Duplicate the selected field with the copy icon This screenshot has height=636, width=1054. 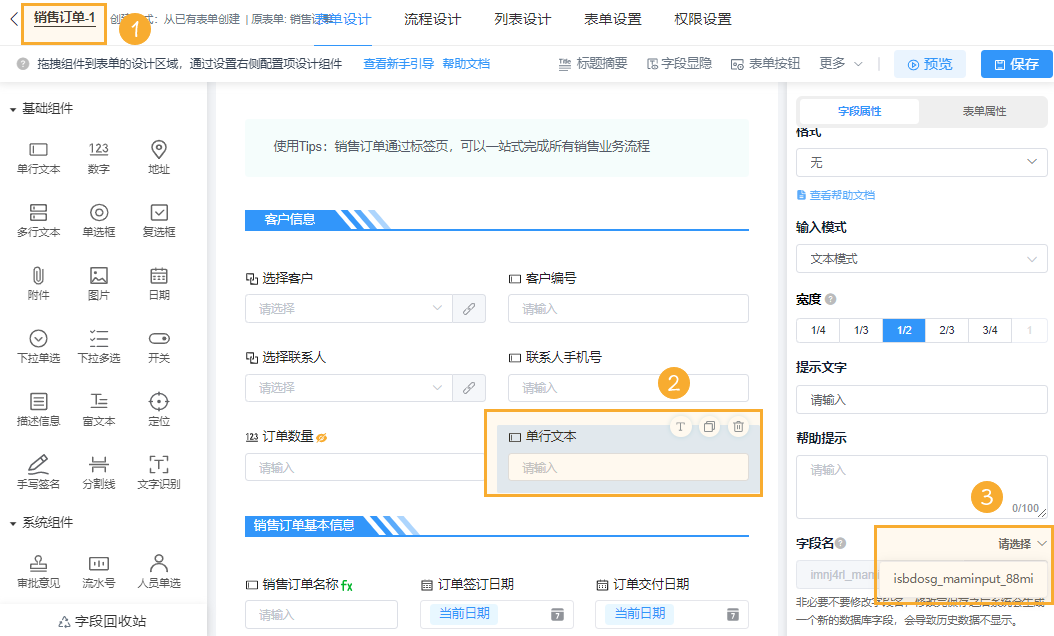click(x=710, y=426)
